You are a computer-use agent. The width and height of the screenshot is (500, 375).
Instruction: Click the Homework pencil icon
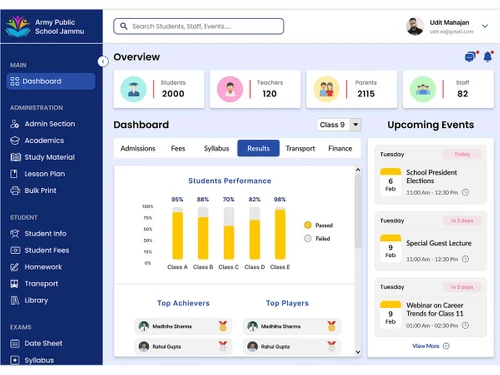pyautogui.click(x=14, y=267)
